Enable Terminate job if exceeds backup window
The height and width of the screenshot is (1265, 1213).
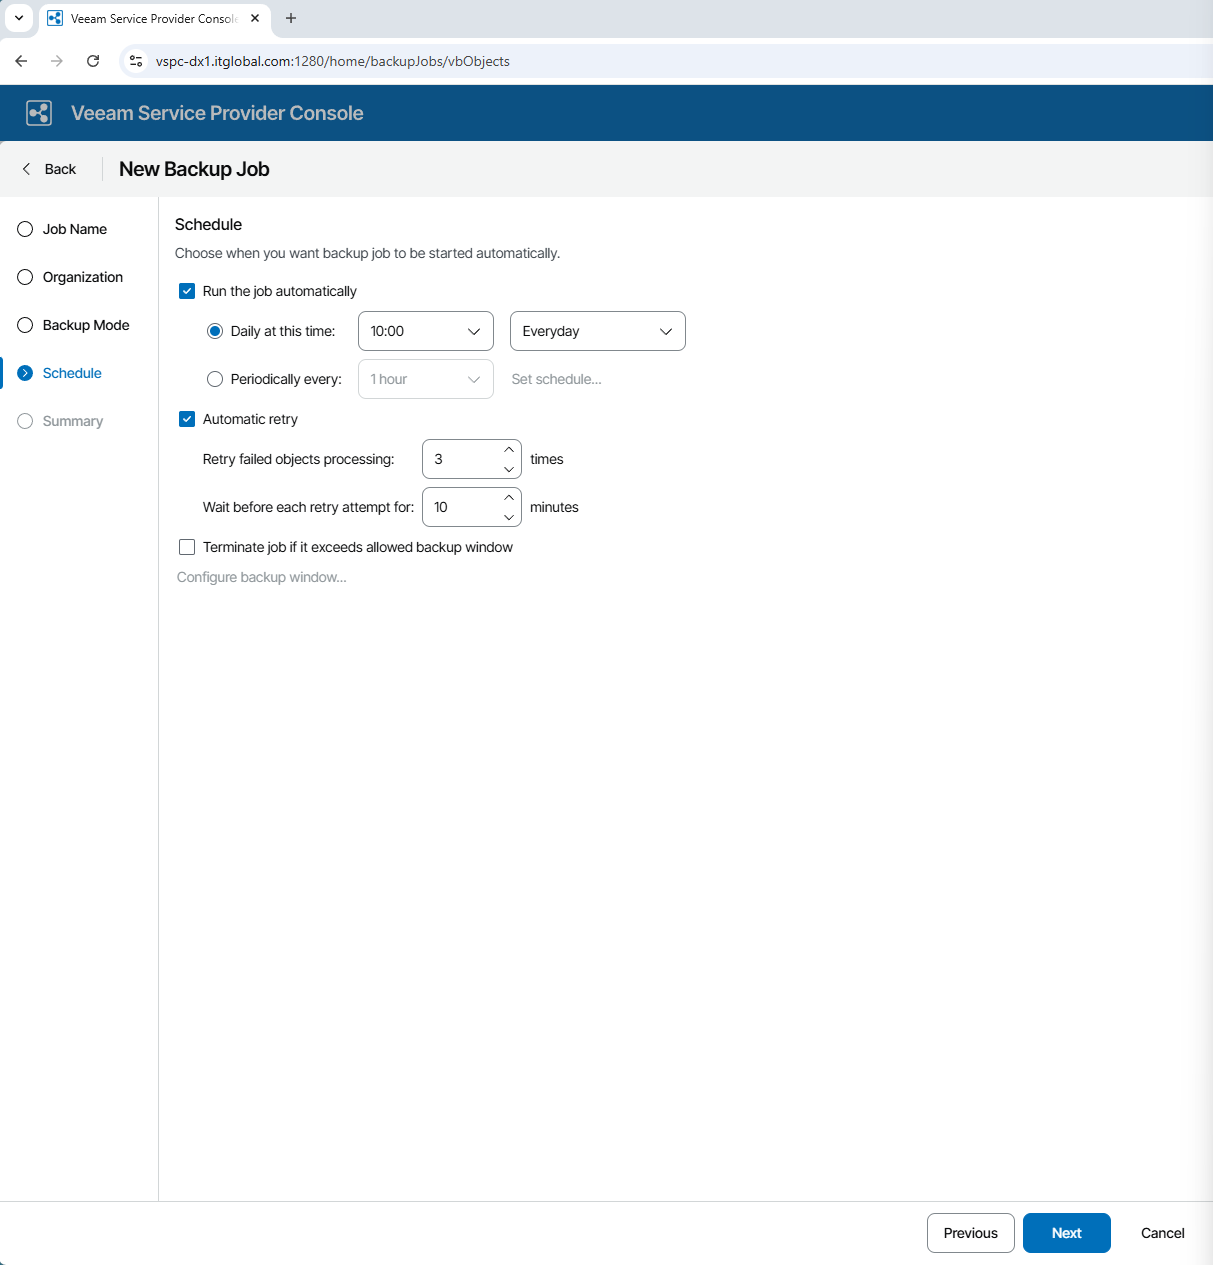click(187, 547)
